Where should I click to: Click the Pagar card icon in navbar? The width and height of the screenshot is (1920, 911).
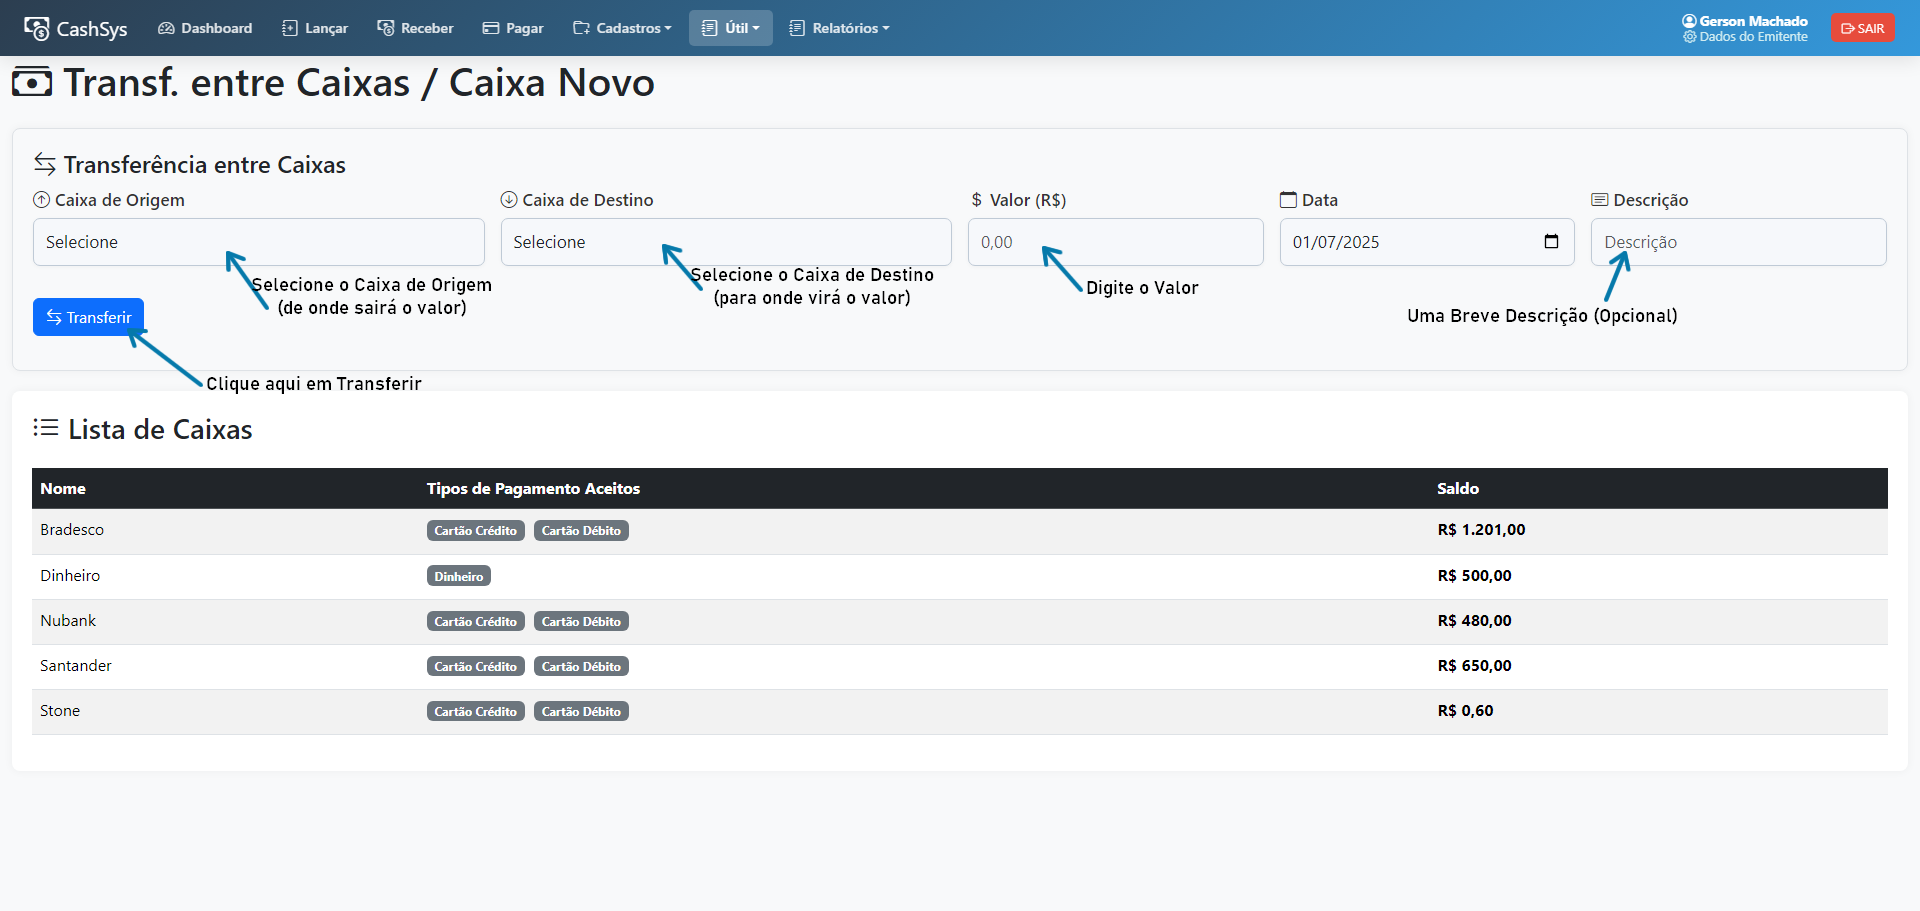491,29
